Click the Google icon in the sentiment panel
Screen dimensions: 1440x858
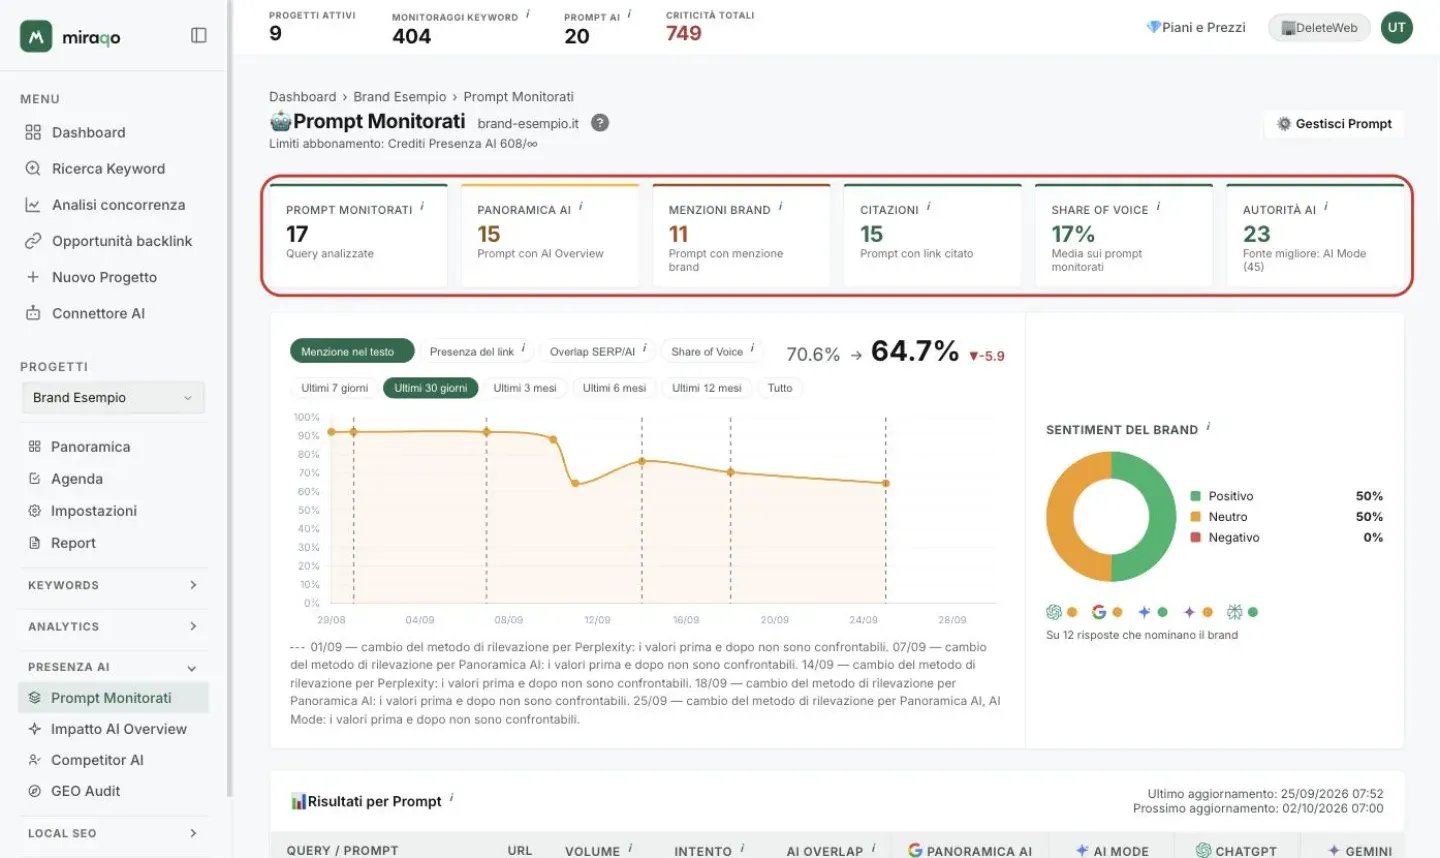point(1099,612)
